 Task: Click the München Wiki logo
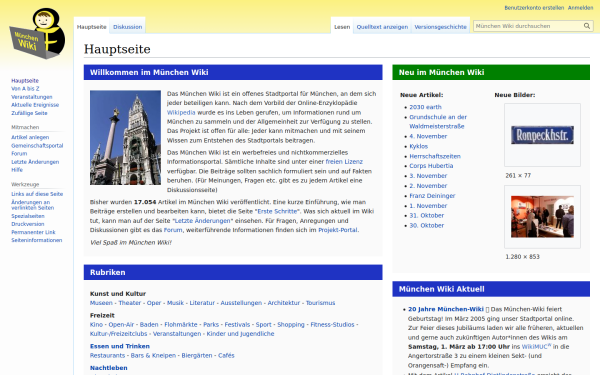pos(37,34)
